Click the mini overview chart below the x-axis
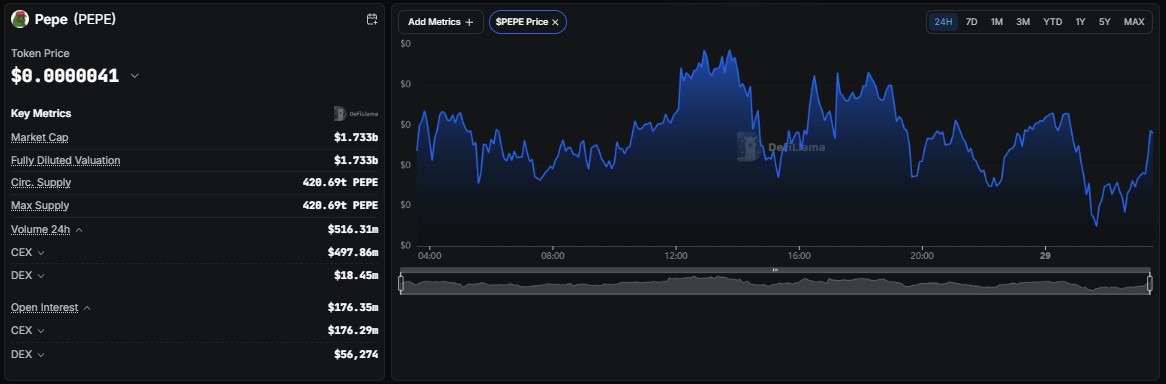Screen dimensions: 1166x384 tap(775, 284)
